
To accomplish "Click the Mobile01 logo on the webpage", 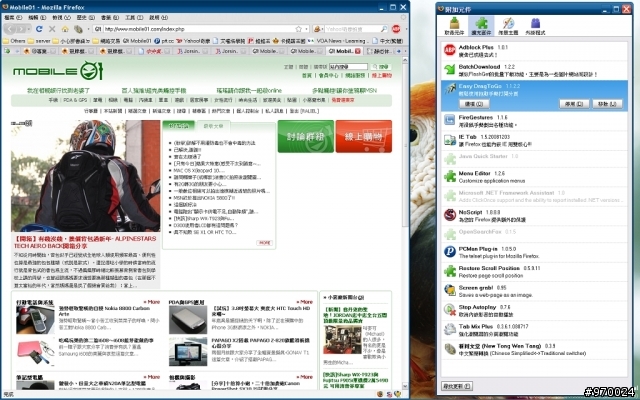I will pos(58,71).
